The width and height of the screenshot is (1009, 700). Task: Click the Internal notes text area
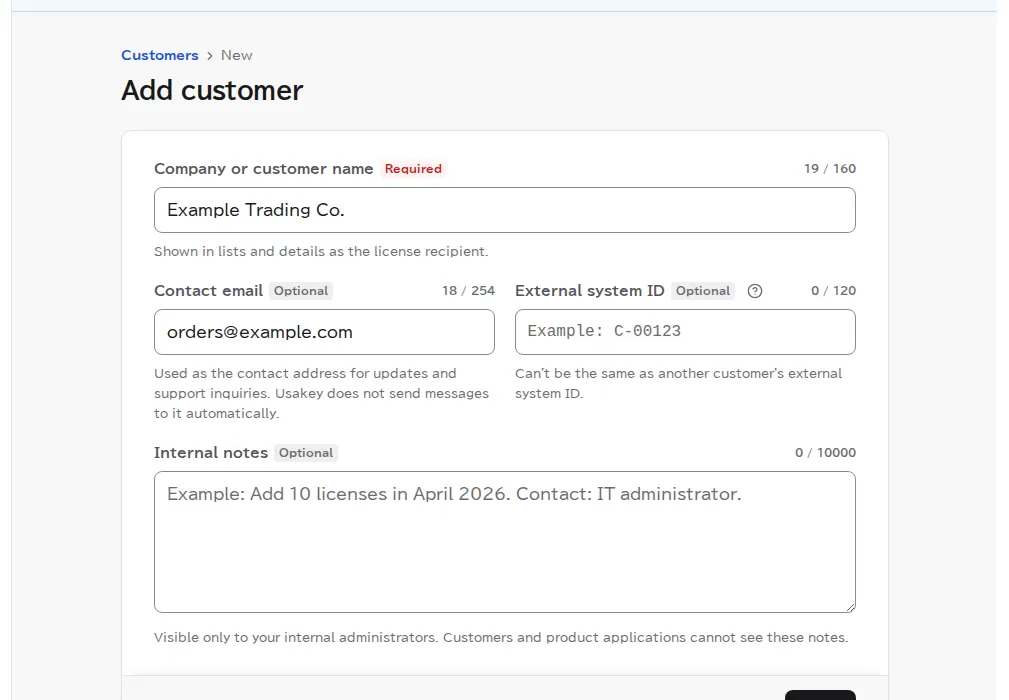pos(504,542)
